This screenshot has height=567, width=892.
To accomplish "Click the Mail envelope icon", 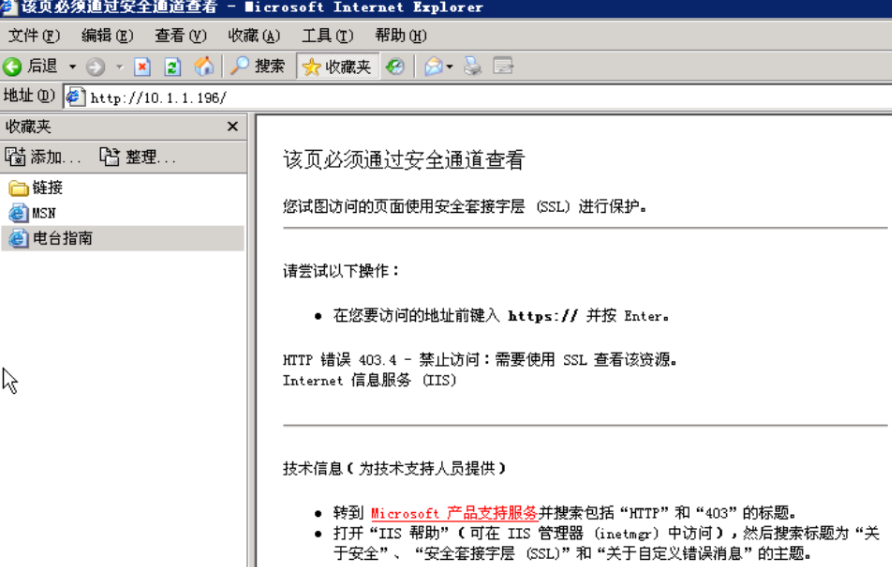I will tap(433, 67).
